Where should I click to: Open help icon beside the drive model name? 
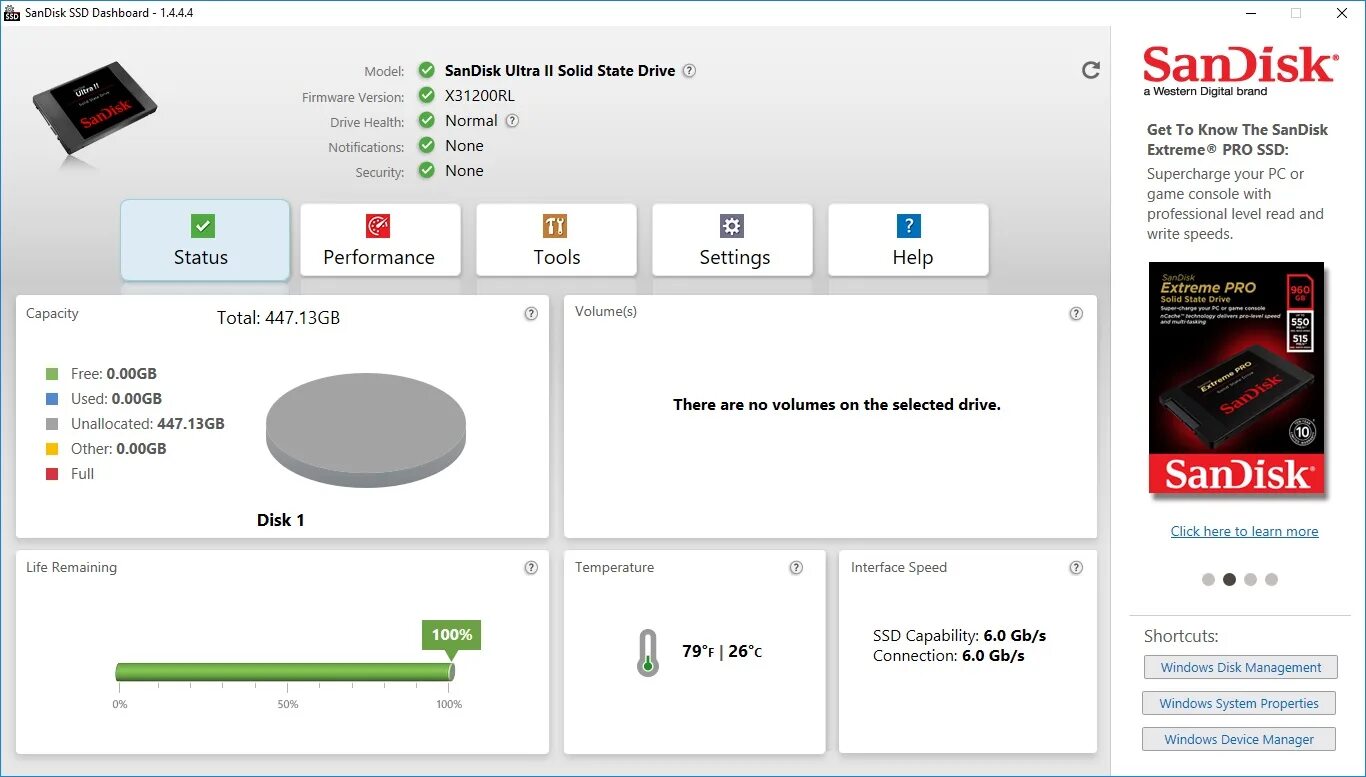[689, 71]
